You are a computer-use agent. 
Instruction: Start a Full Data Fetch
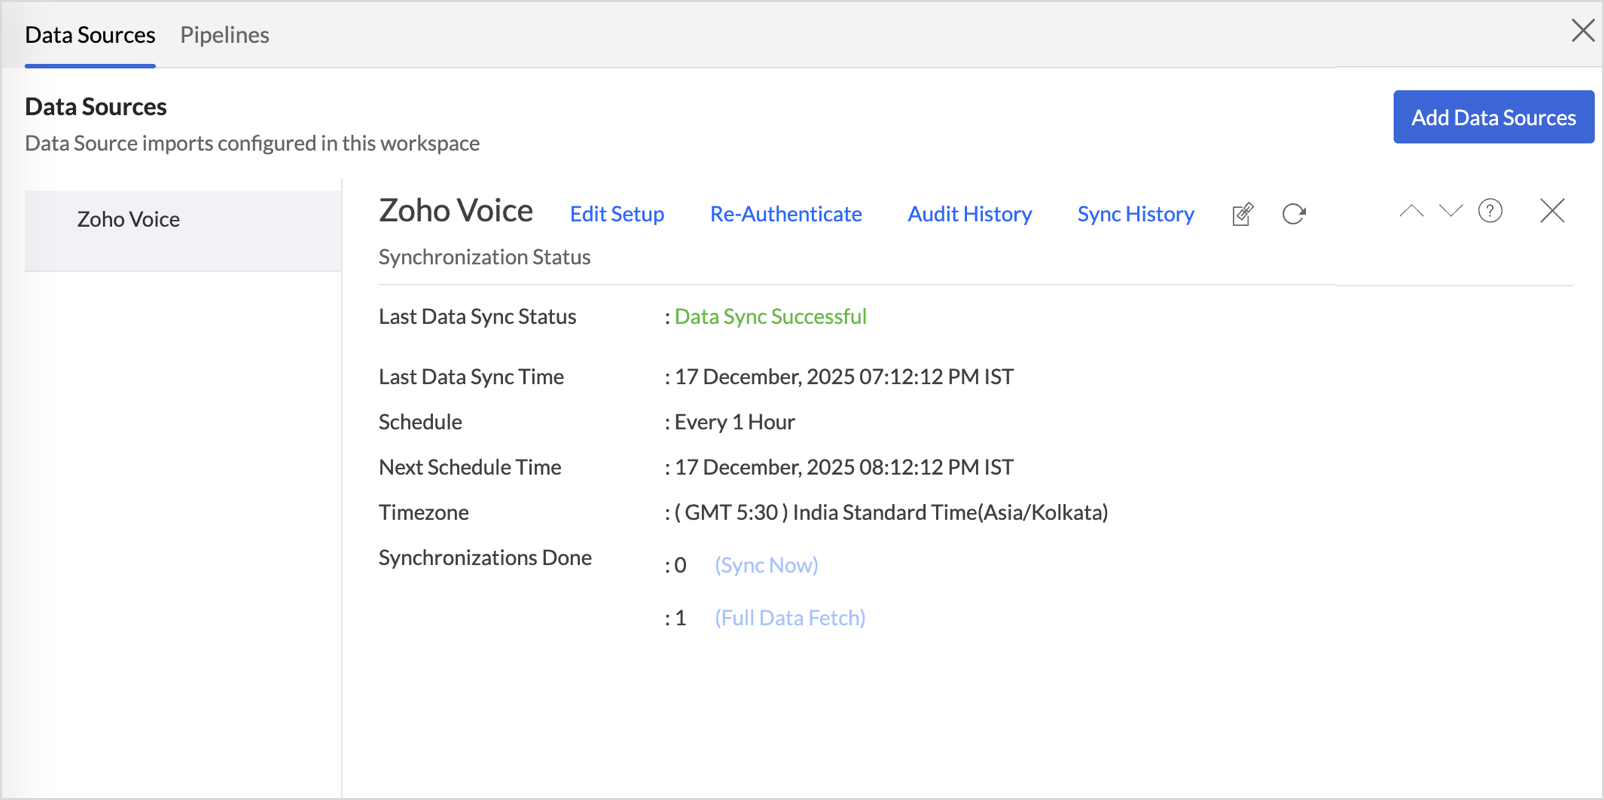click(x=790, y=618)
